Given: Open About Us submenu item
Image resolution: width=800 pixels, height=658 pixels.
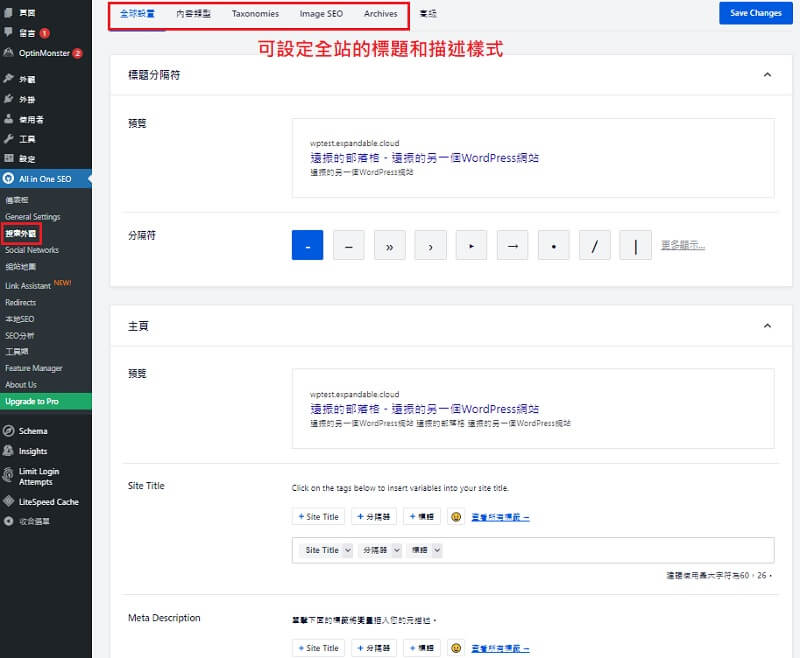Looking at the screenshot, I should click(21, 385).
